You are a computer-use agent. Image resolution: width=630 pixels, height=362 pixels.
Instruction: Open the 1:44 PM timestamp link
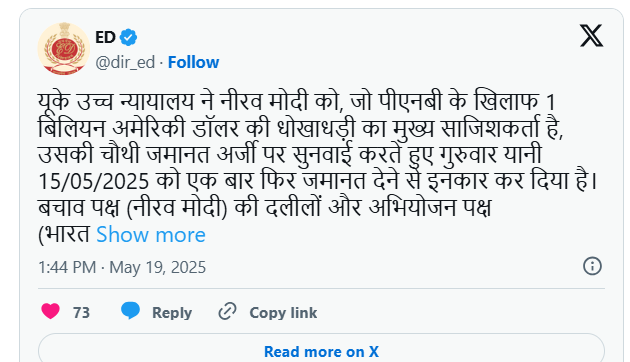pyautogui.click(x=67, y=267)
